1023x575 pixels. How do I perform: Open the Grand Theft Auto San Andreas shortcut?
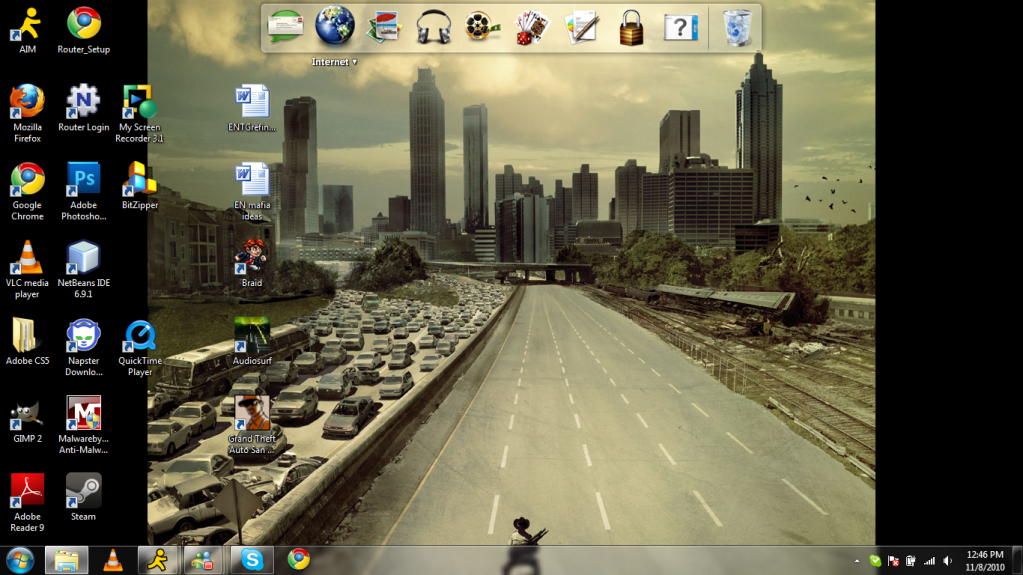click(252, 413)
